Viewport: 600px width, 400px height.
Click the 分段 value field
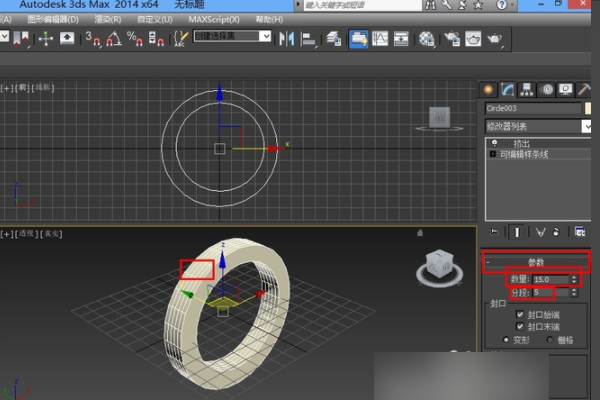(x=551, y=293)
